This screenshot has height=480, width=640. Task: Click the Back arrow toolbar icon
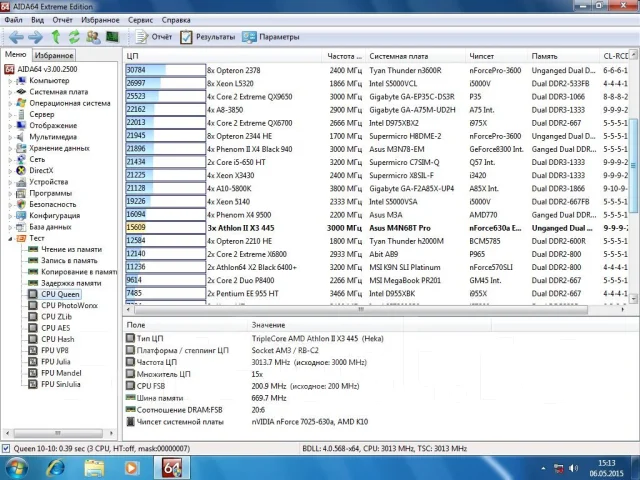16,37
